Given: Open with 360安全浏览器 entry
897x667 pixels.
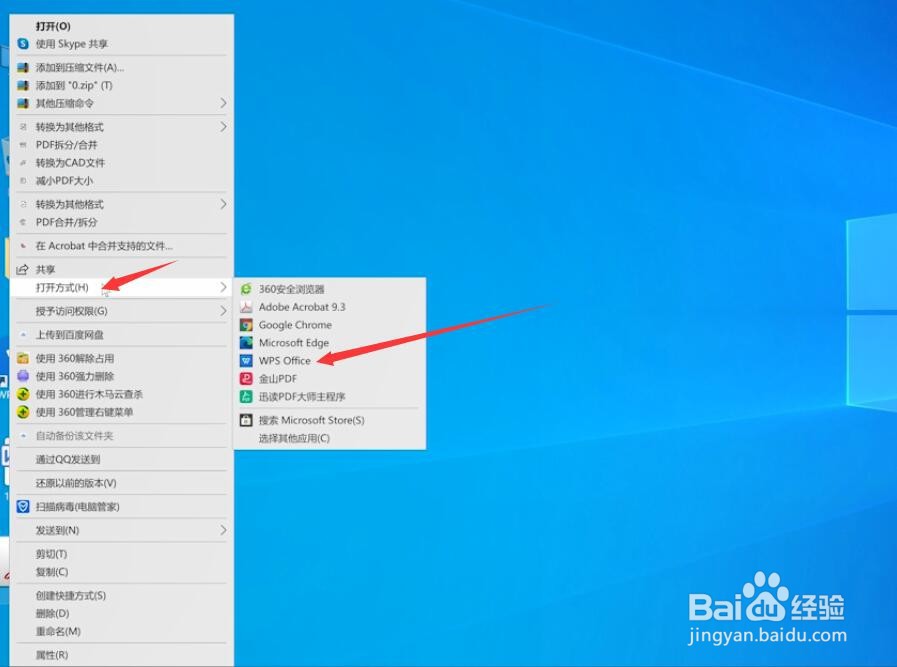Looking at the screenshot, I should click(x=330, y=289).
